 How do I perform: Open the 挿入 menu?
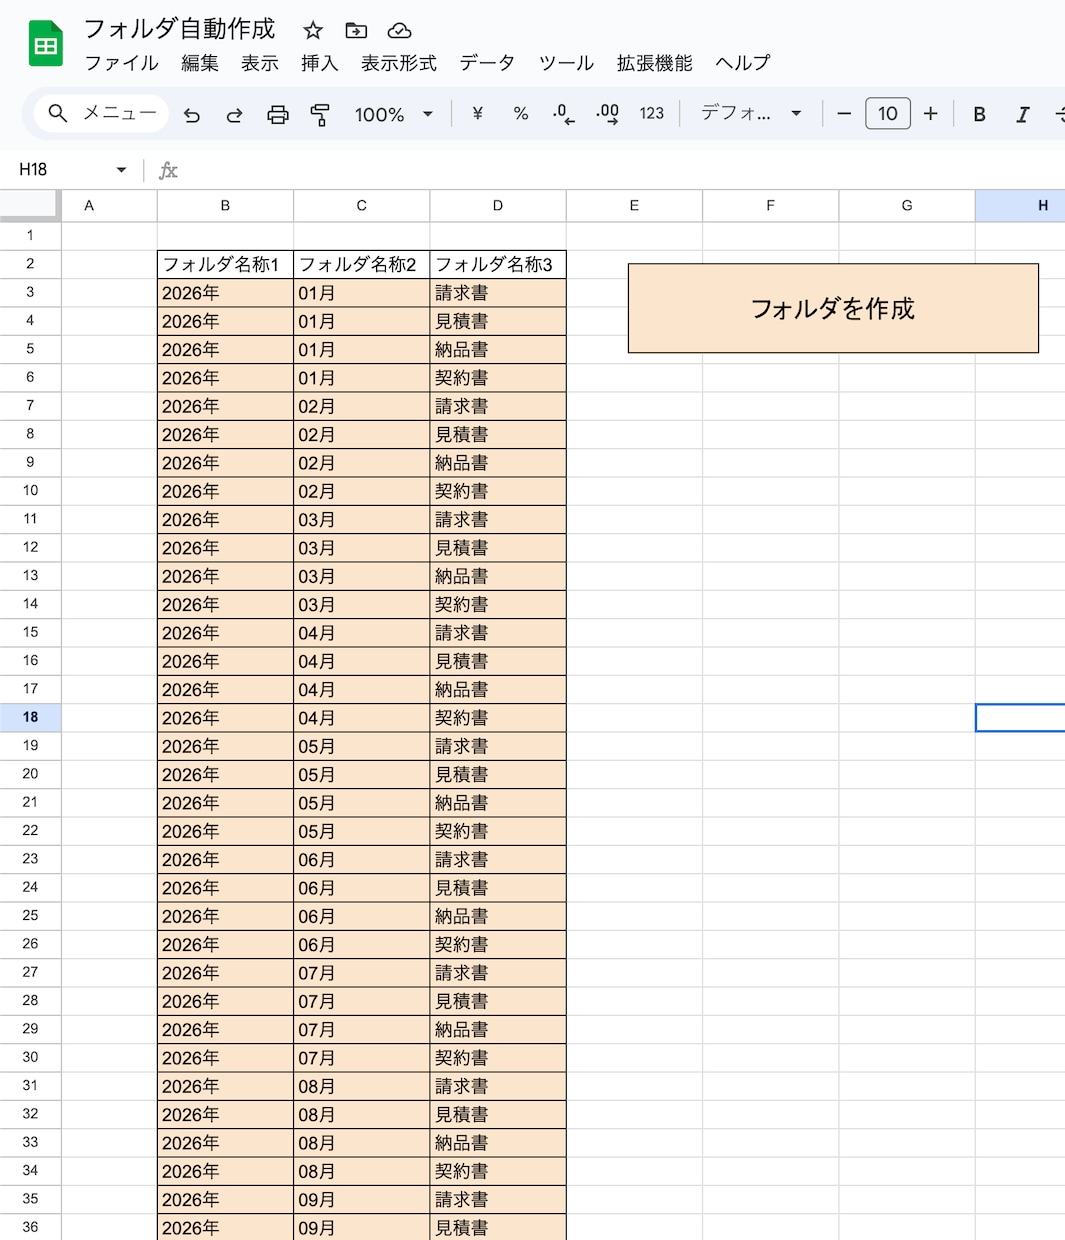(320, 63)
